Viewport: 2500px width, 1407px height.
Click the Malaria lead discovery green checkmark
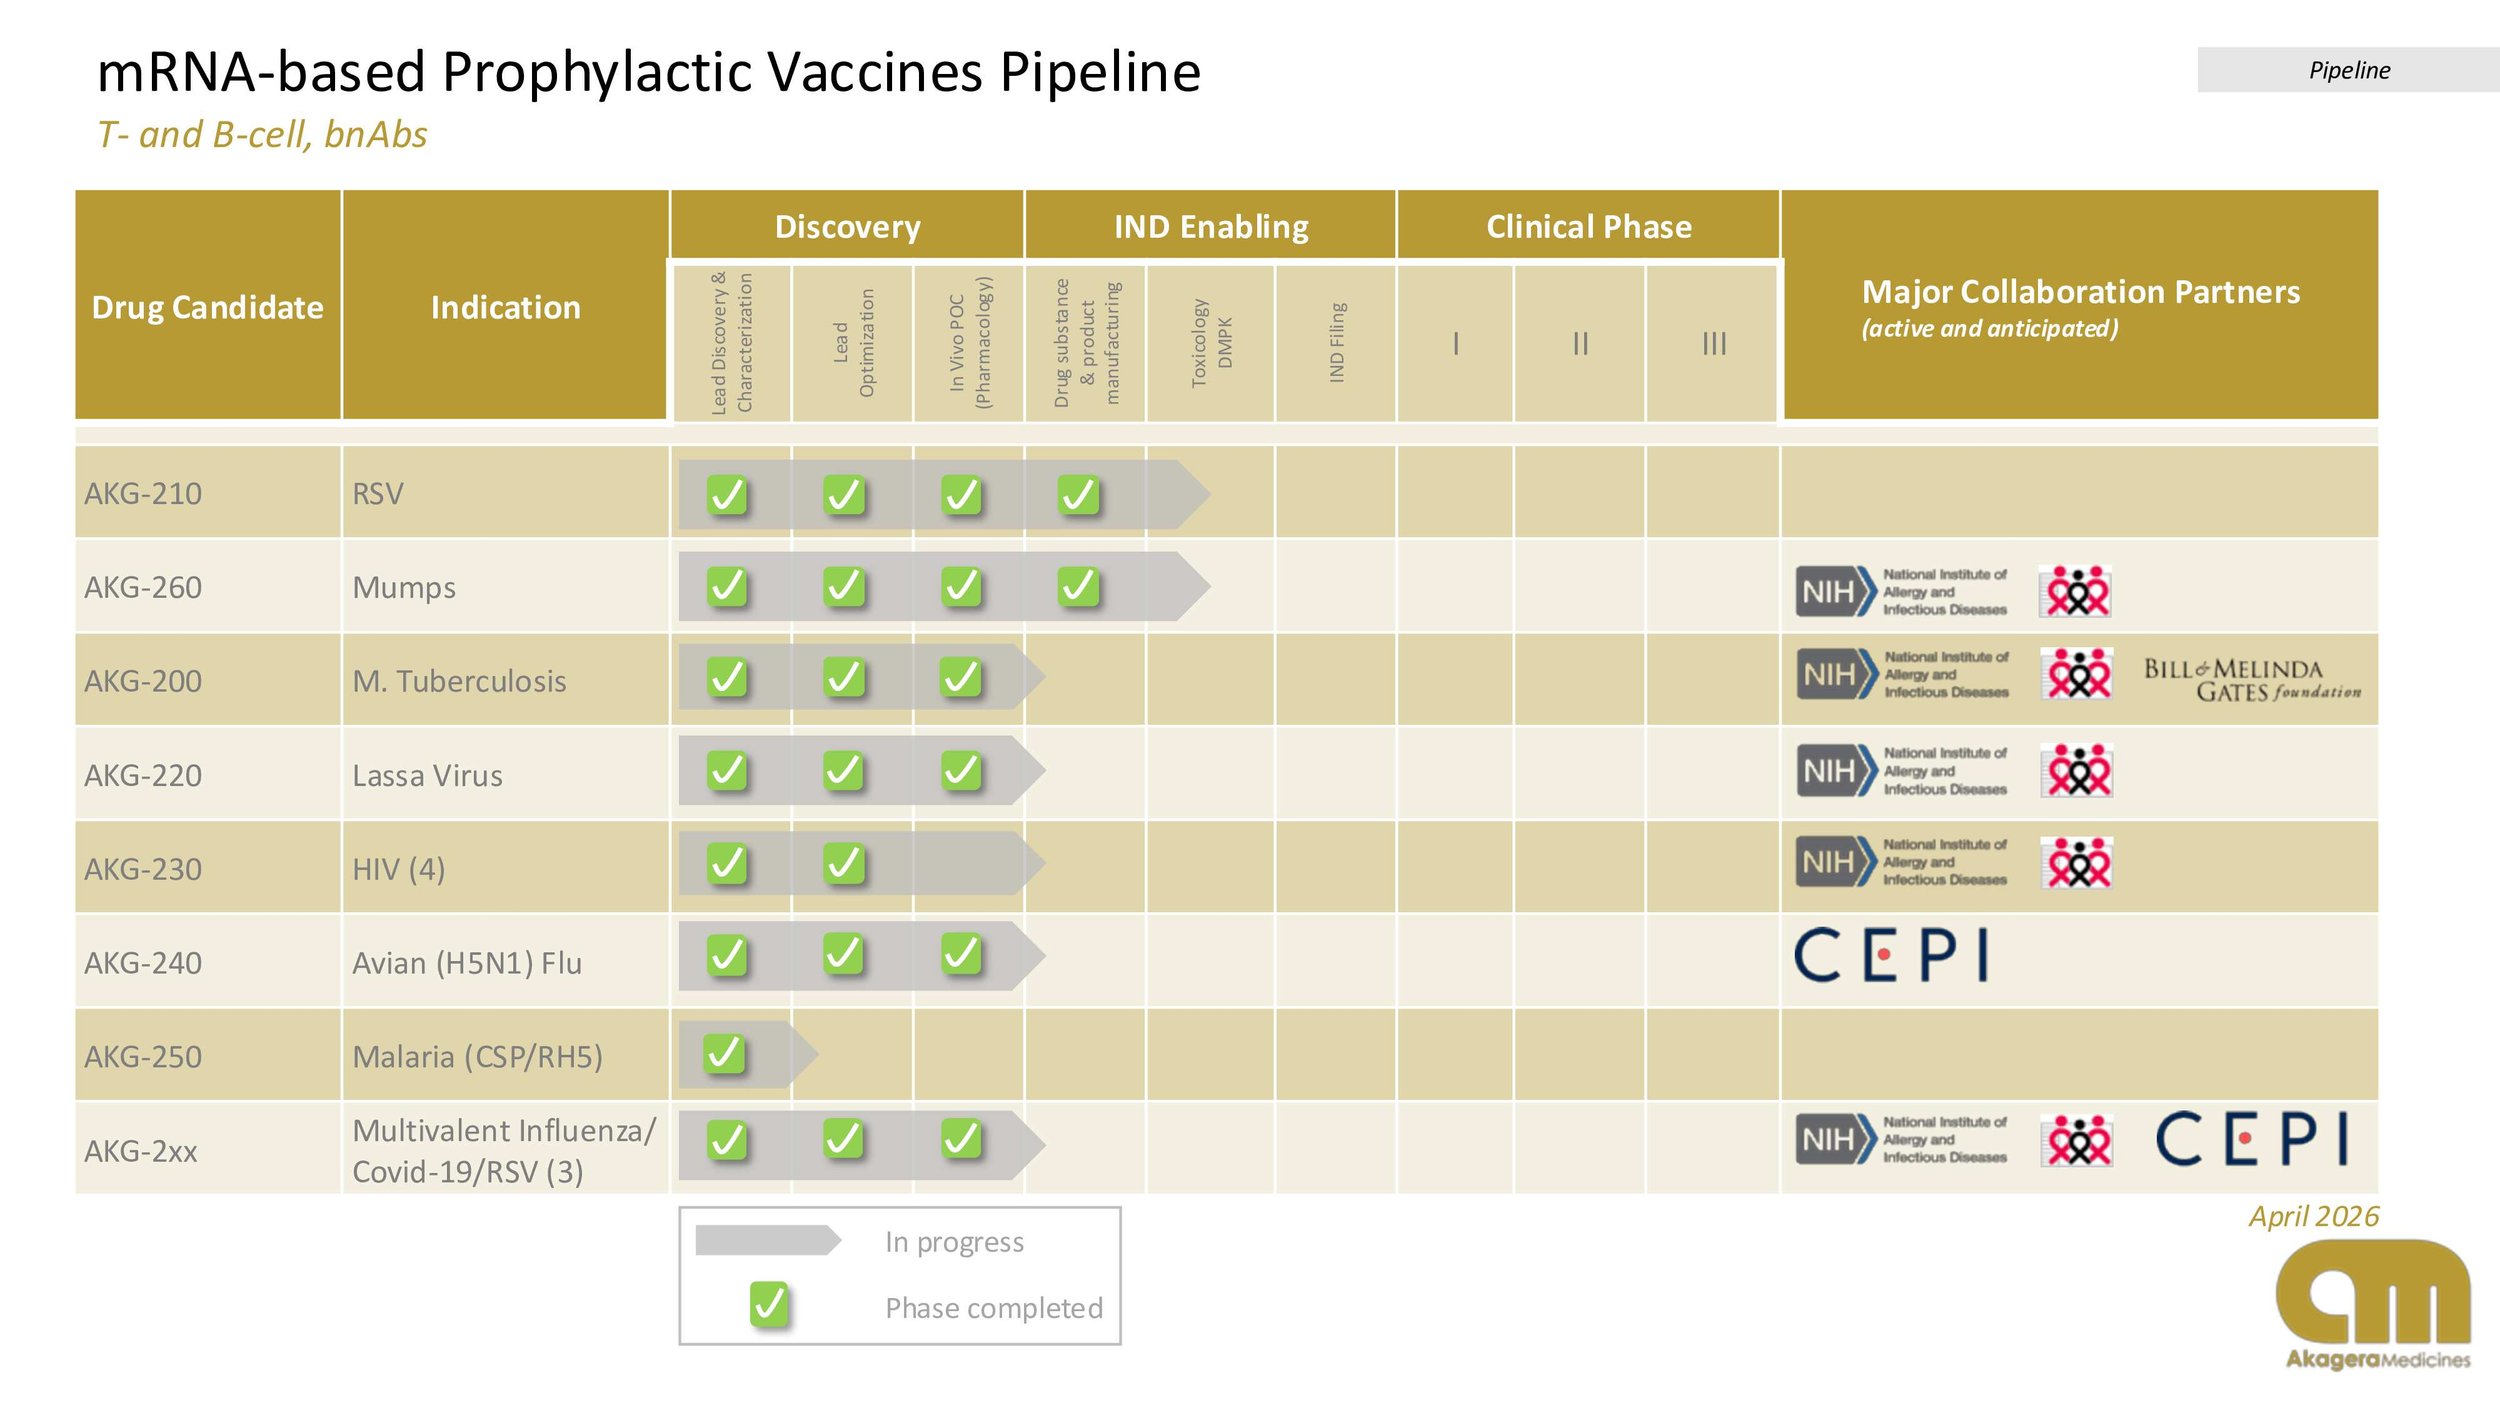click(725, 1053)
